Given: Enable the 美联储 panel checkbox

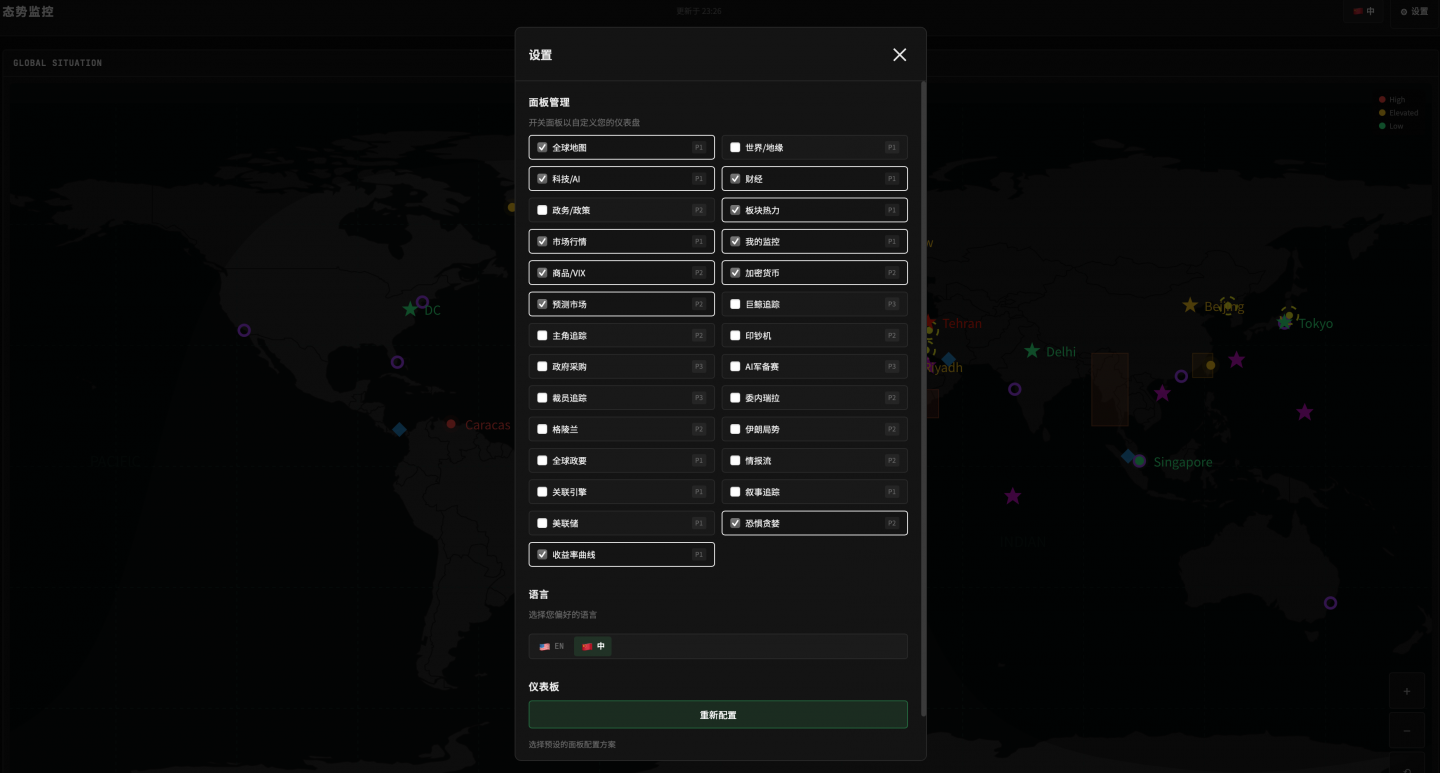Looking at the screenshot, I should pyautogui.click(x=542, y=523).
